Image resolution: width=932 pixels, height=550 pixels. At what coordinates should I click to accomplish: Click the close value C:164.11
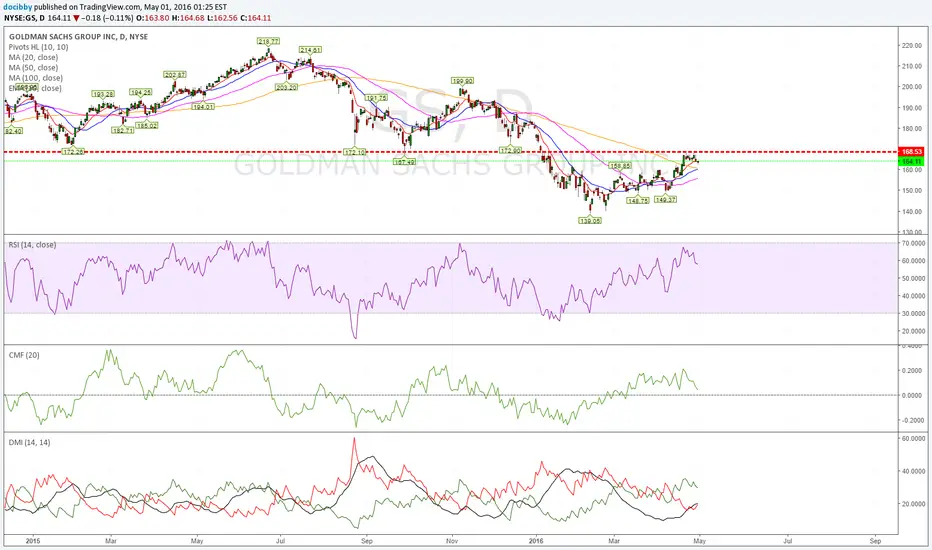(256, 18)
